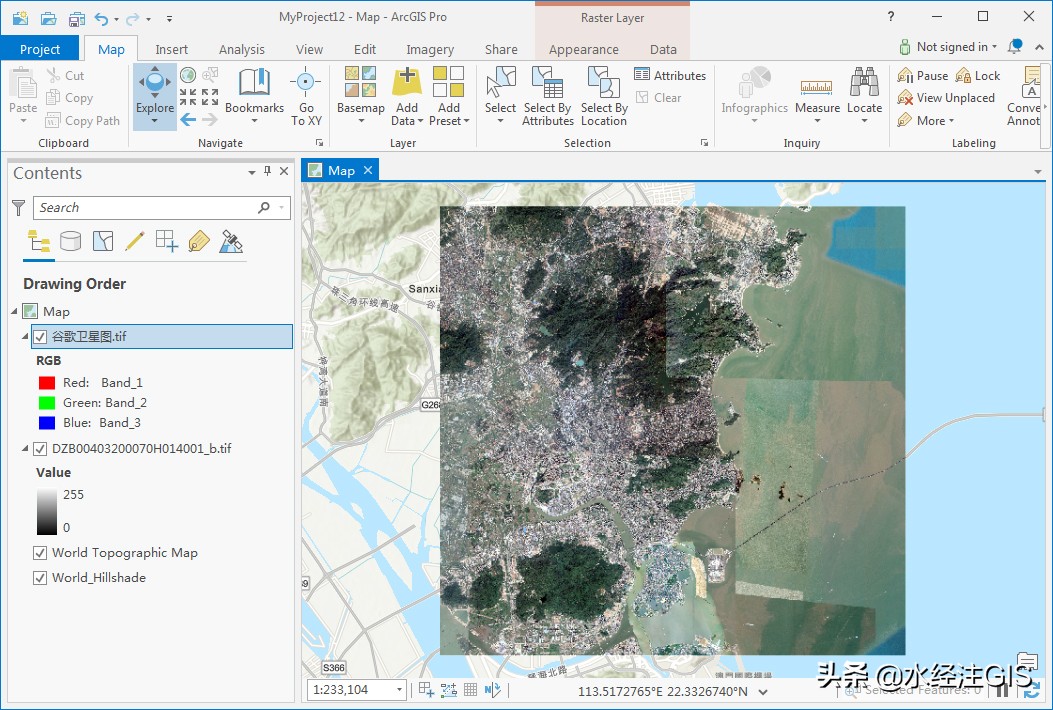Open the Appearance tab for Raster Layer
The width and height of the screenshot is (1053, 710).
(x=584, y=49)
